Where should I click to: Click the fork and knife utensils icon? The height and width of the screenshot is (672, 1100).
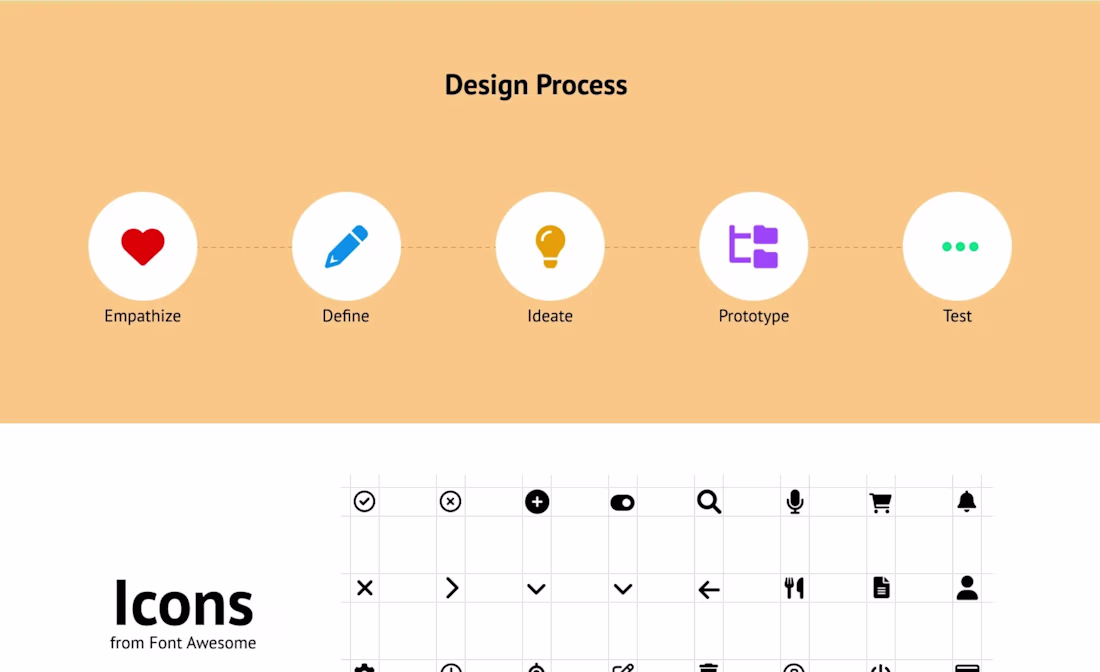click(794, 588)
